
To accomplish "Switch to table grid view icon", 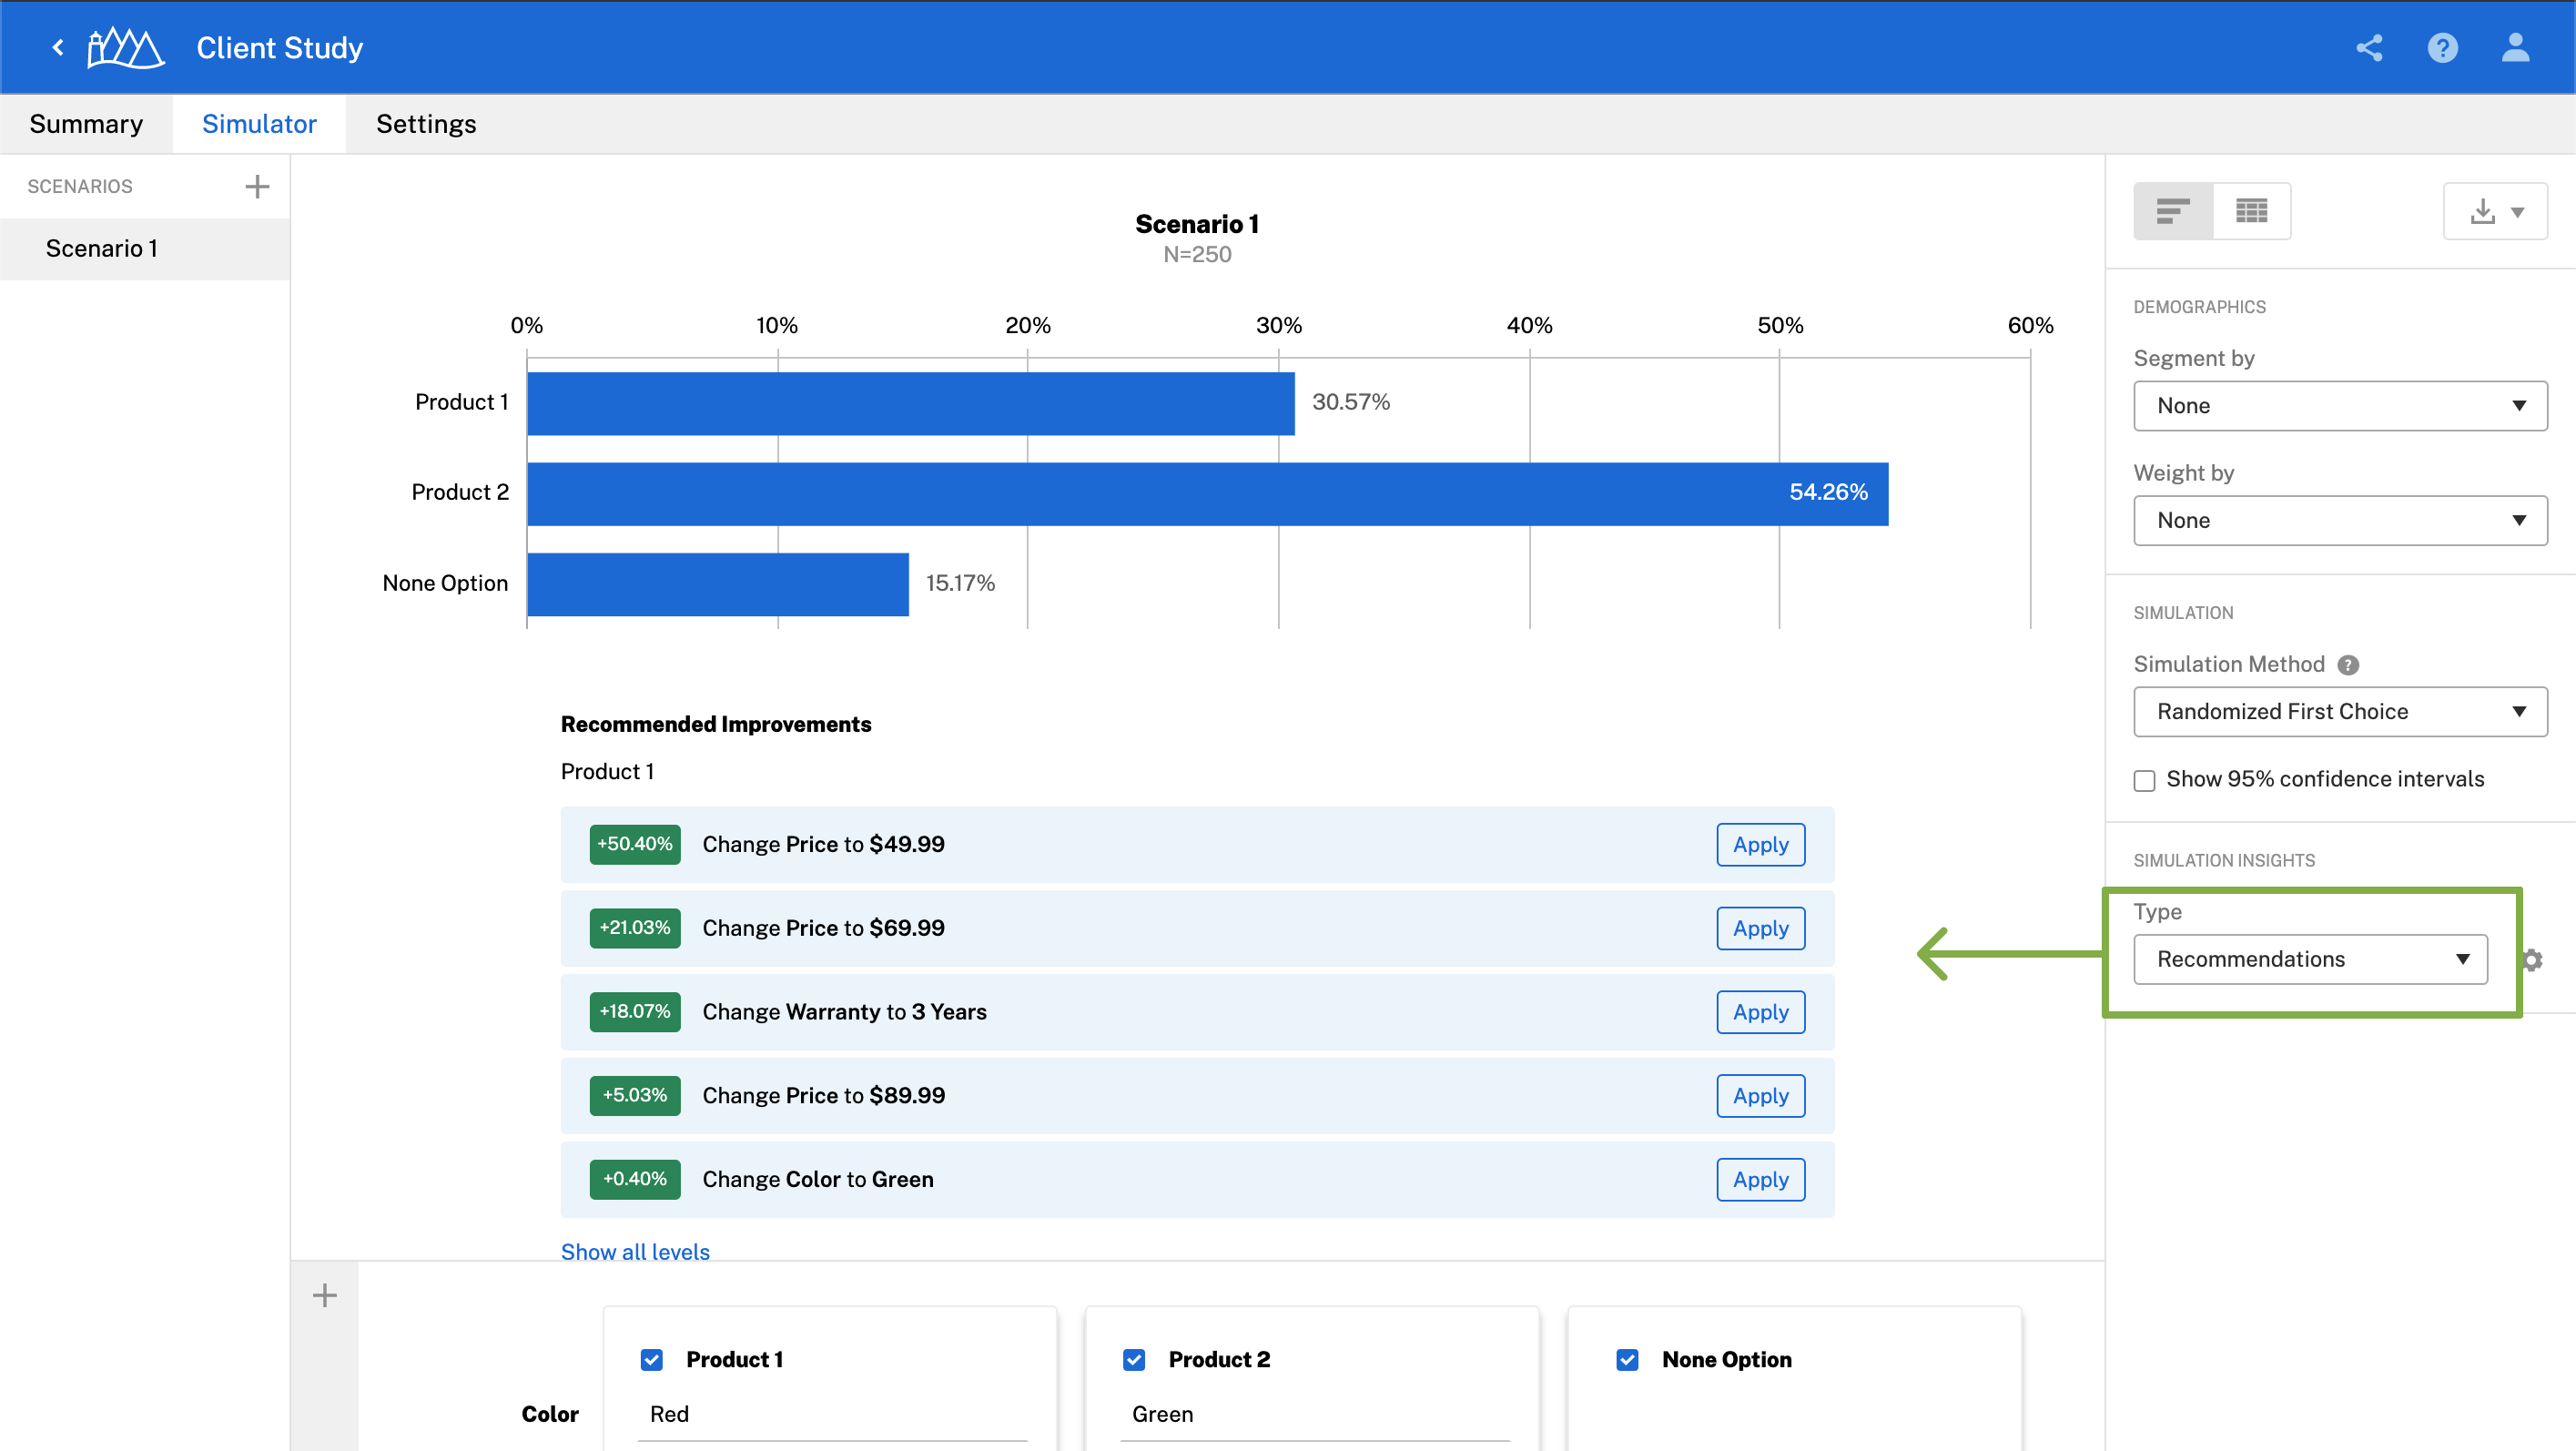I will (2251, 211).
